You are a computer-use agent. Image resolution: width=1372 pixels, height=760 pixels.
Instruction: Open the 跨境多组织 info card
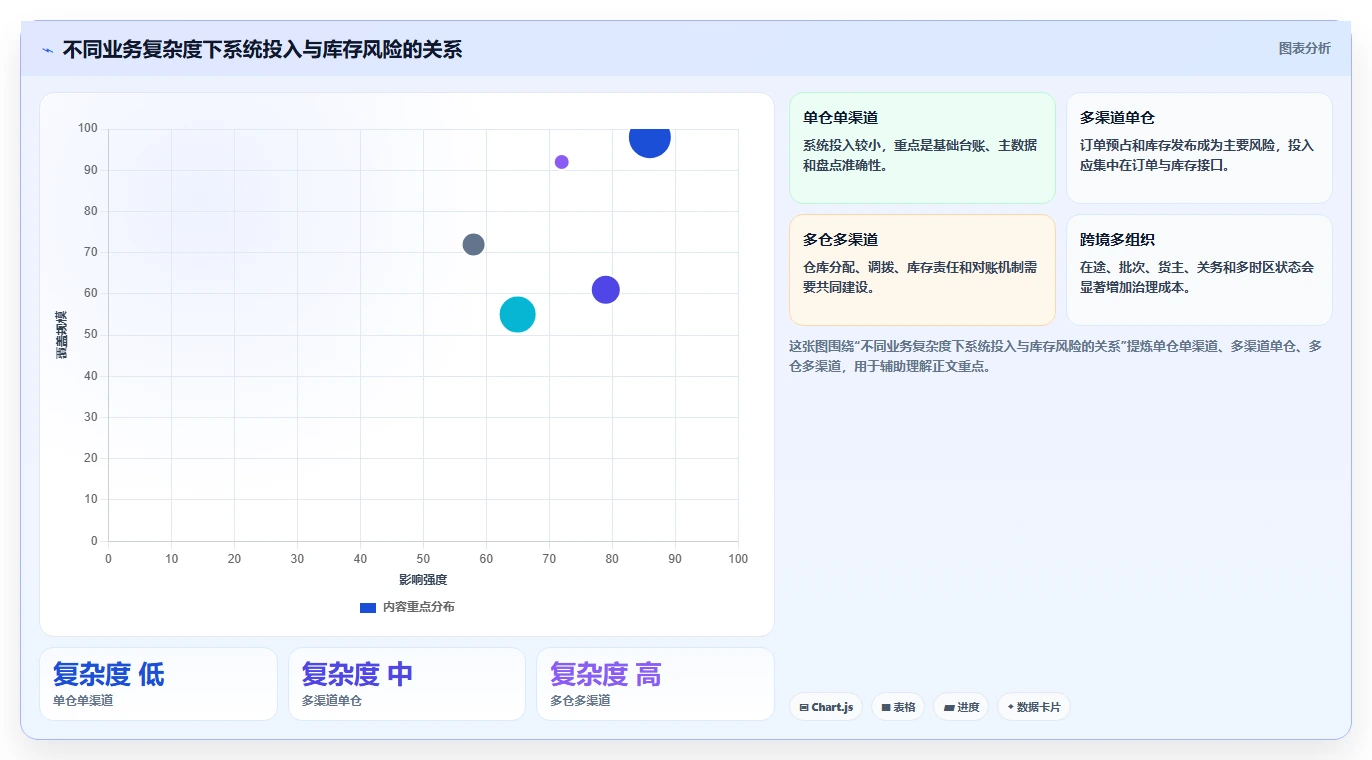point(1199,270)
